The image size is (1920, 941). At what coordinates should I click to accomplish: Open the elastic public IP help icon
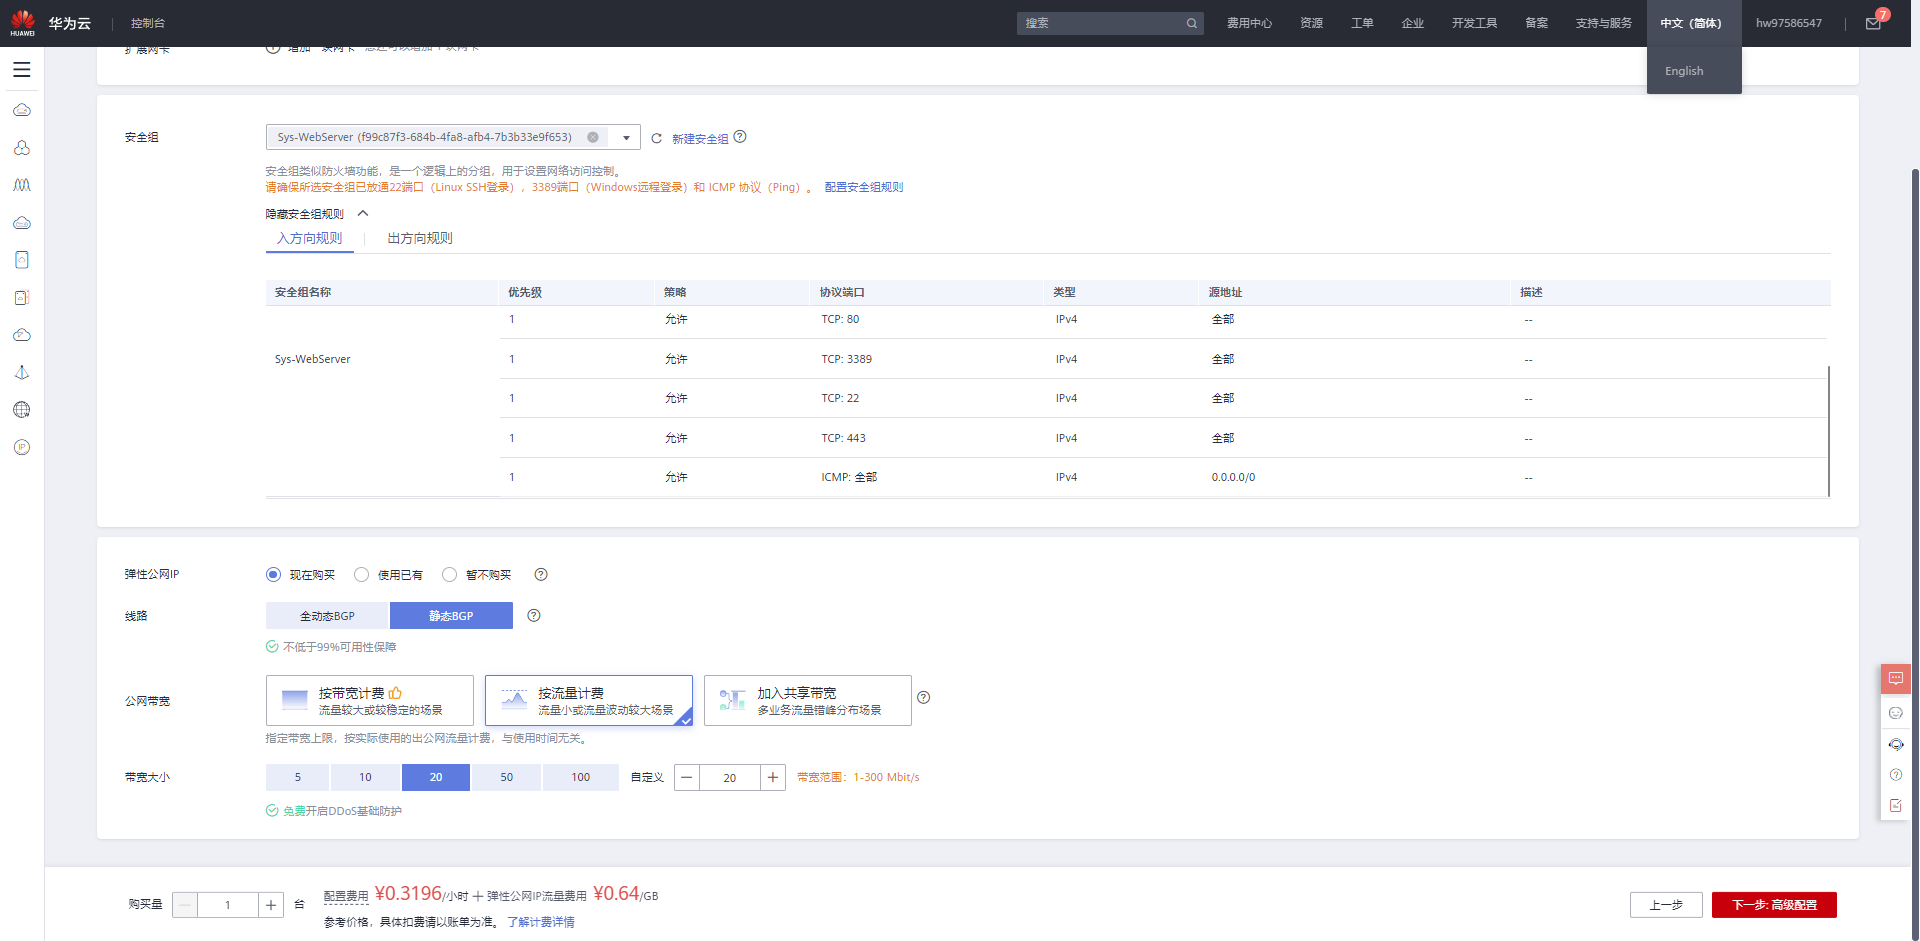[x=541, y=574]
